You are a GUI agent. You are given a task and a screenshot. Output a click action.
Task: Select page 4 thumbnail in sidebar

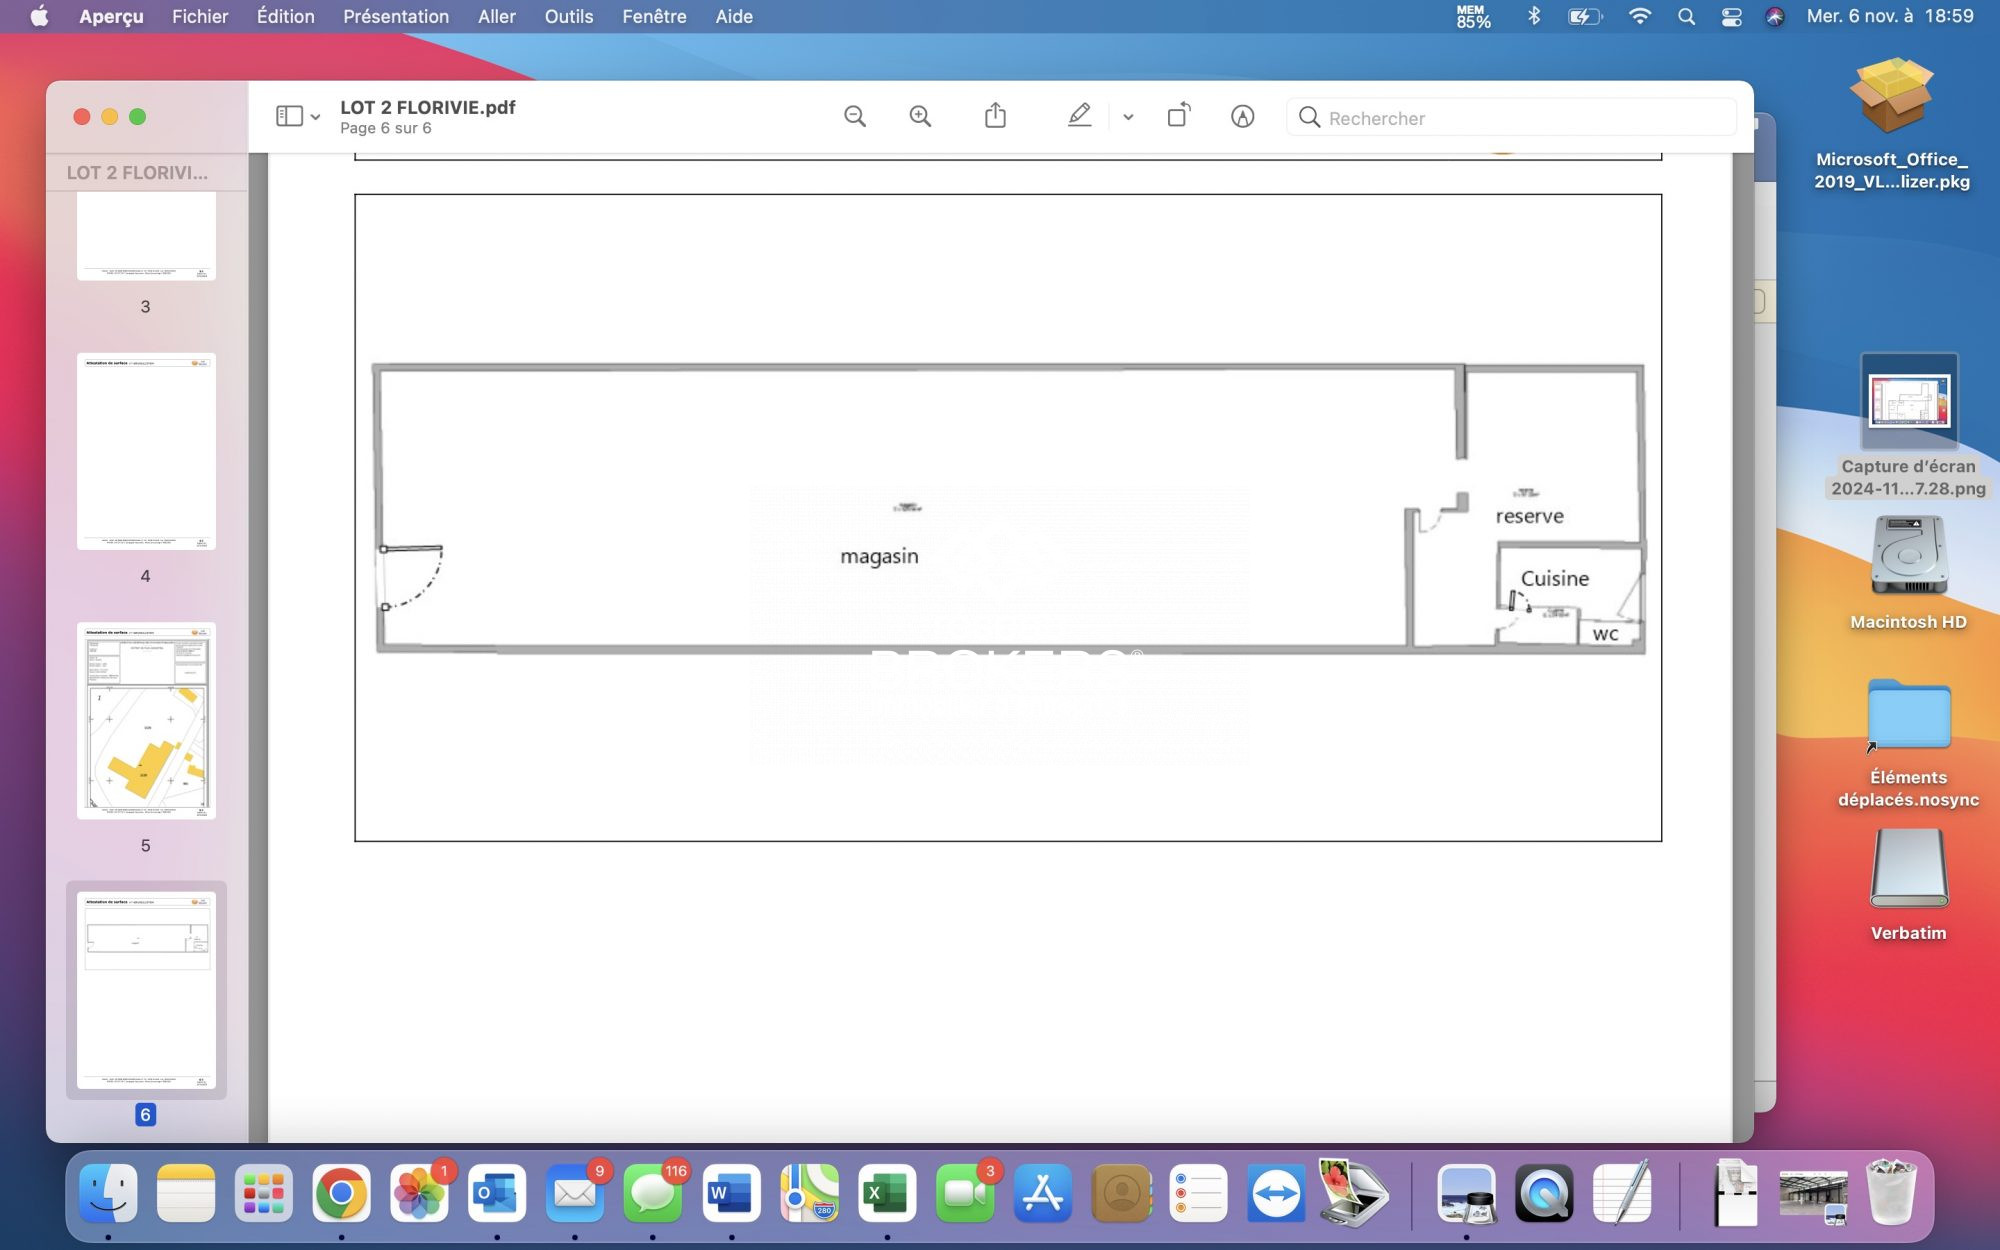coord(146,451)
